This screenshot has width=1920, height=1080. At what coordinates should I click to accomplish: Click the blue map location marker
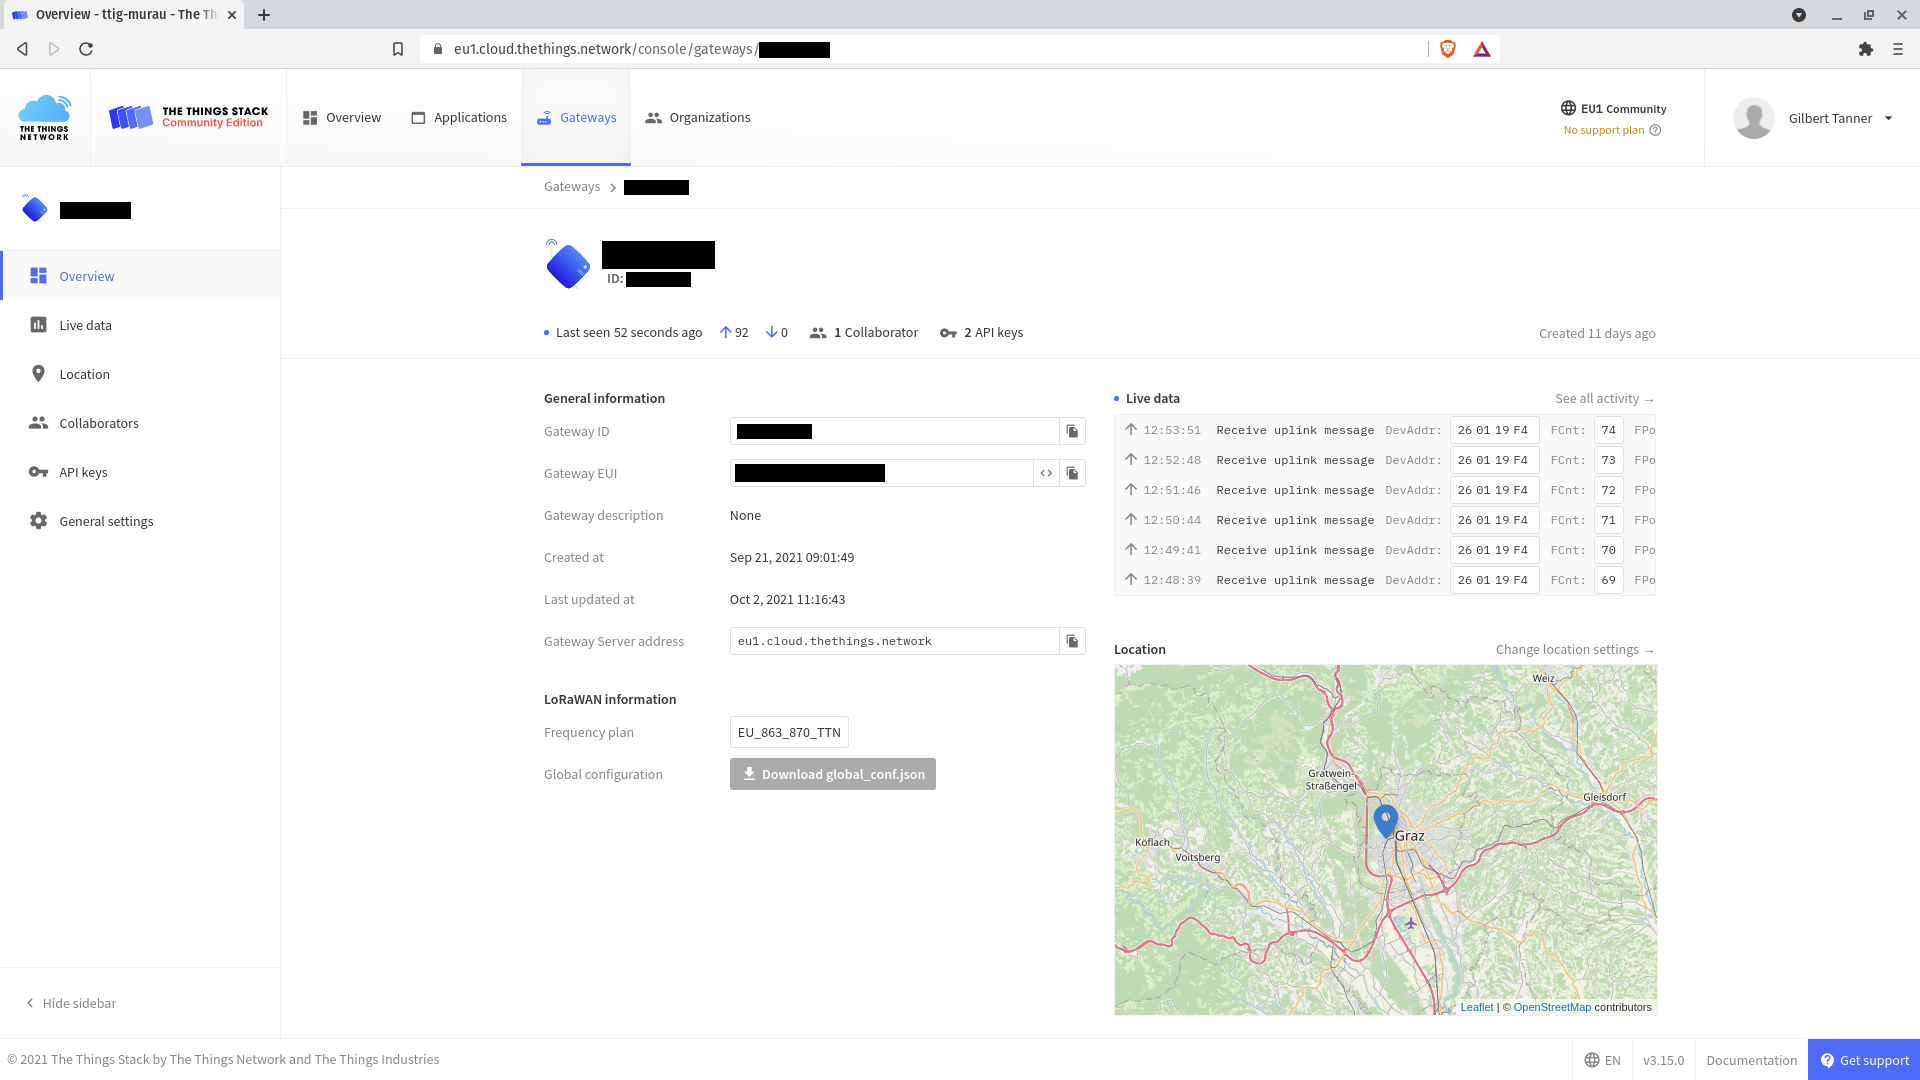click(x=1385, y=821)
